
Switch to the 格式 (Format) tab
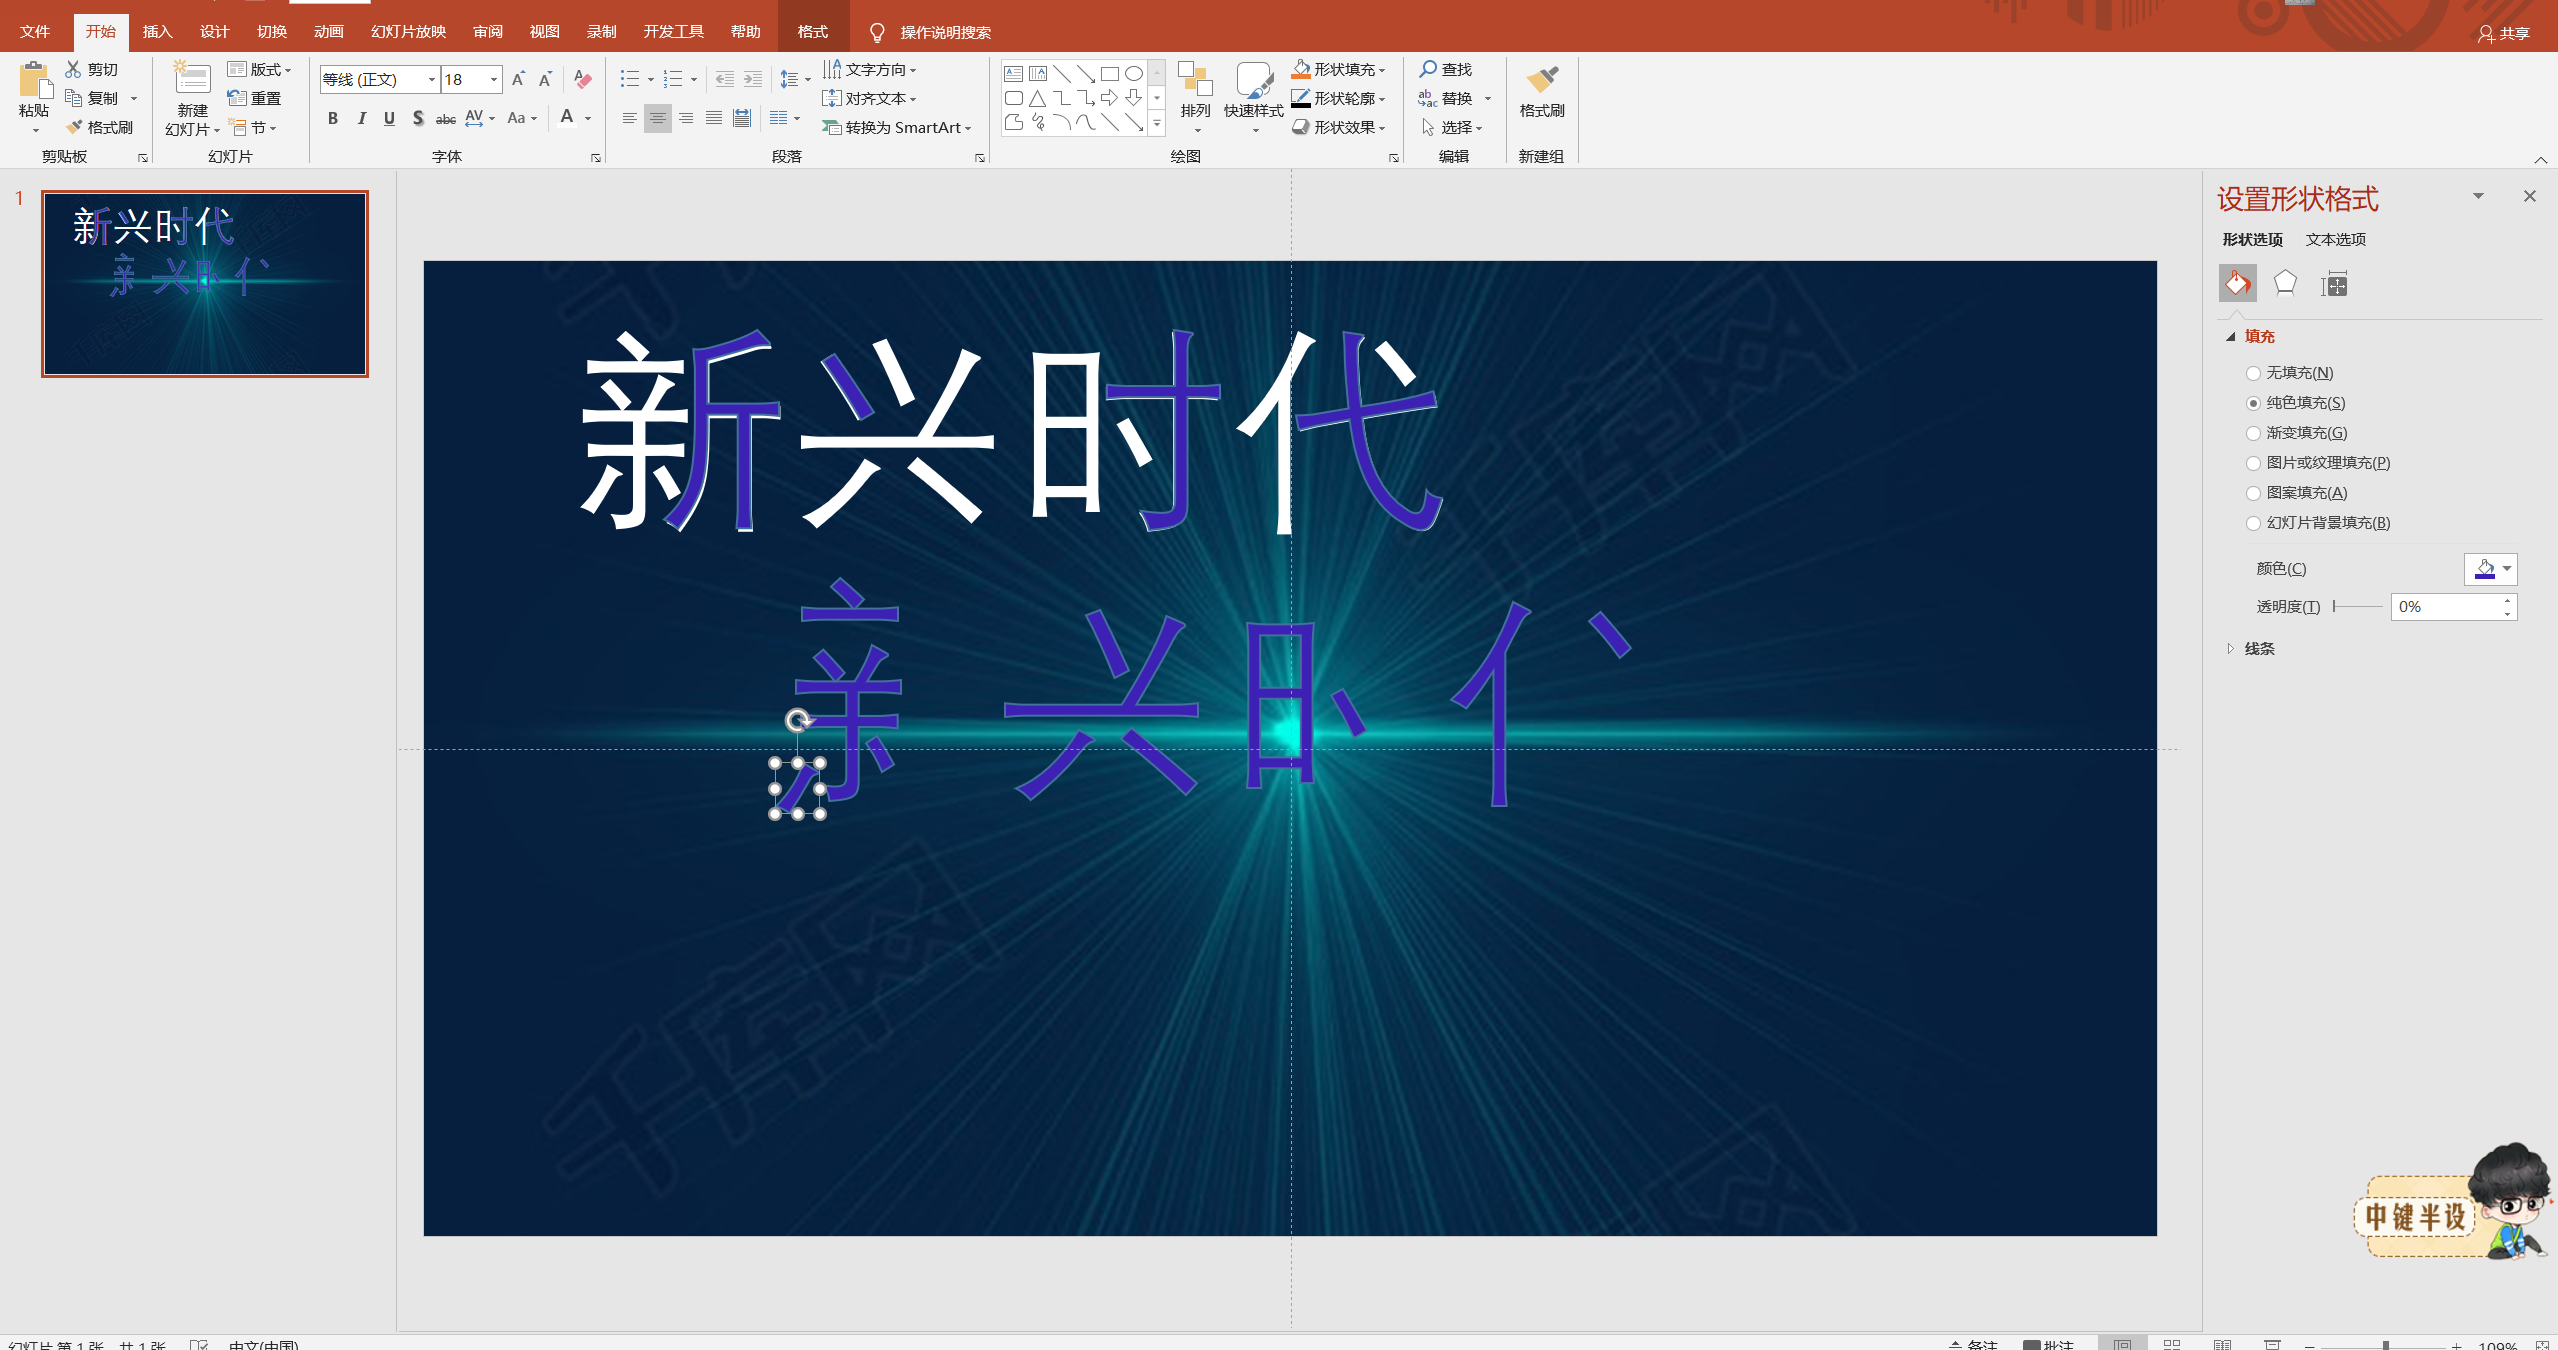[x=813, y=32]
